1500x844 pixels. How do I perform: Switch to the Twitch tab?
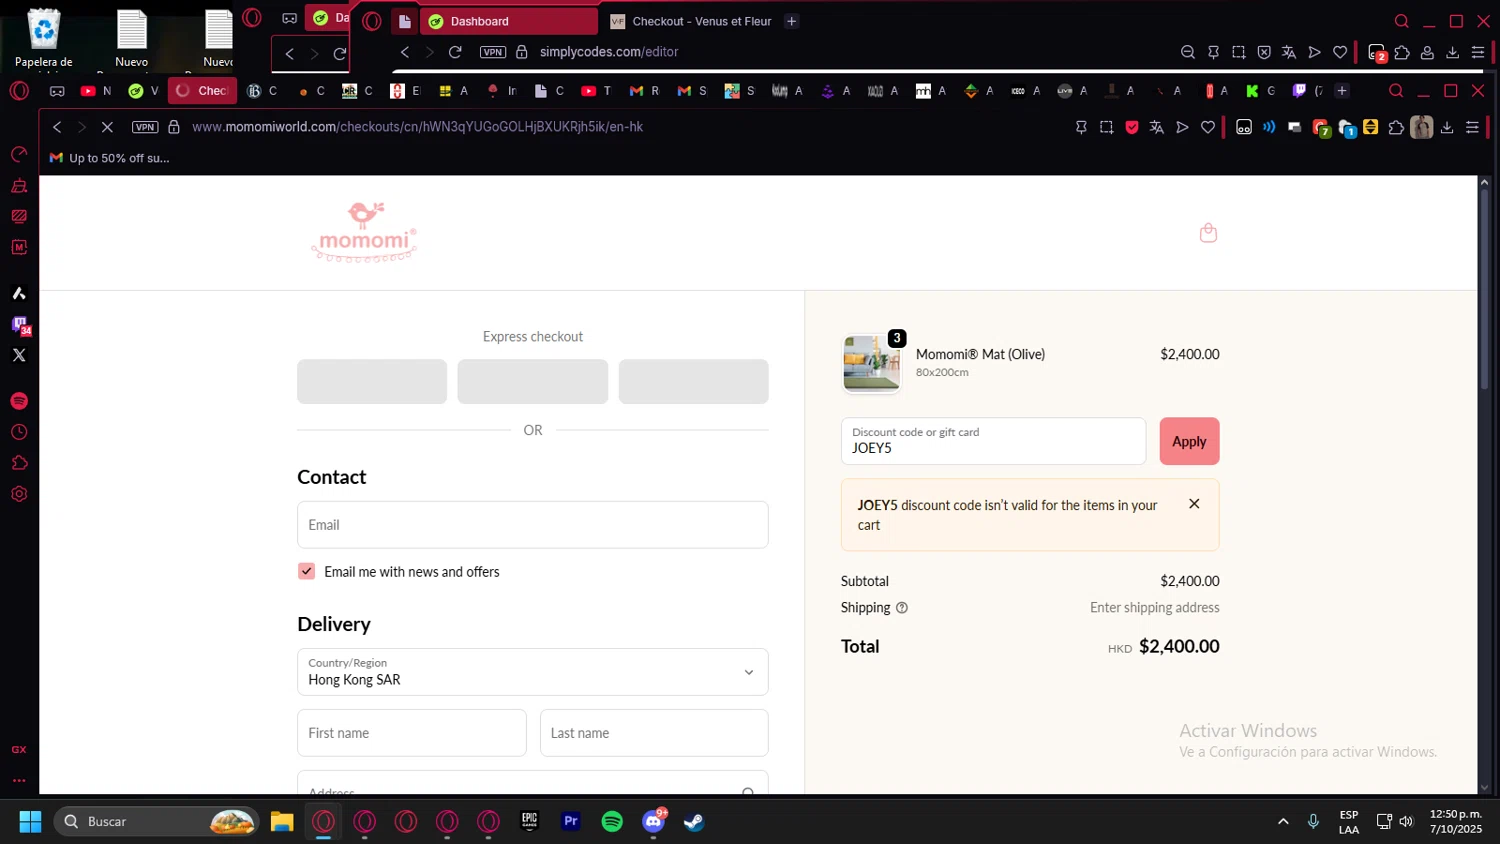[1307, 91]
